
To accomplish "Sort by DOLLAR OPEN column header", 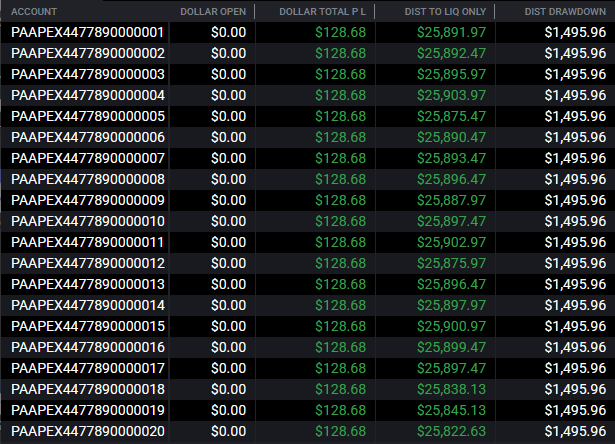I will click(213, 12).
